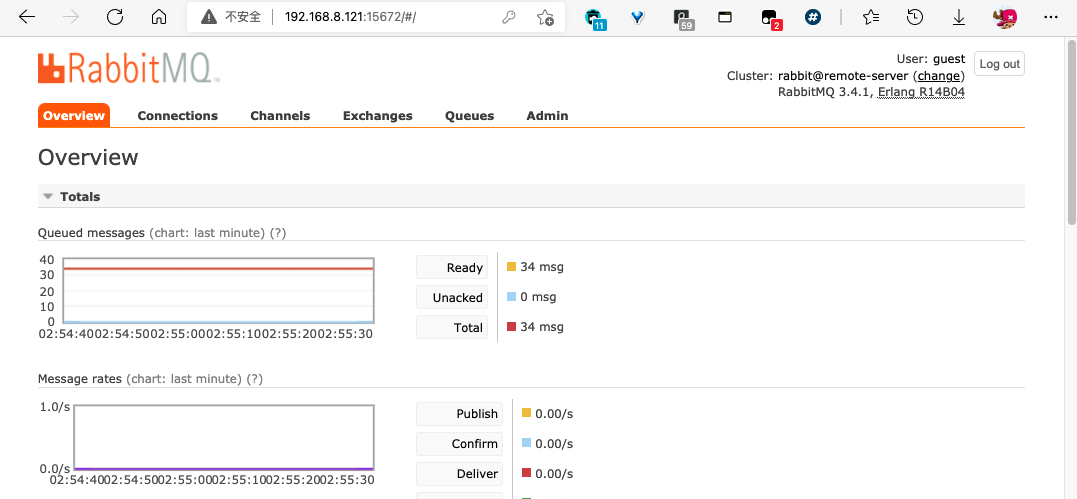Open the Admin tab
The height and width of the screenshot is (499, 1077).
point(547,115)
